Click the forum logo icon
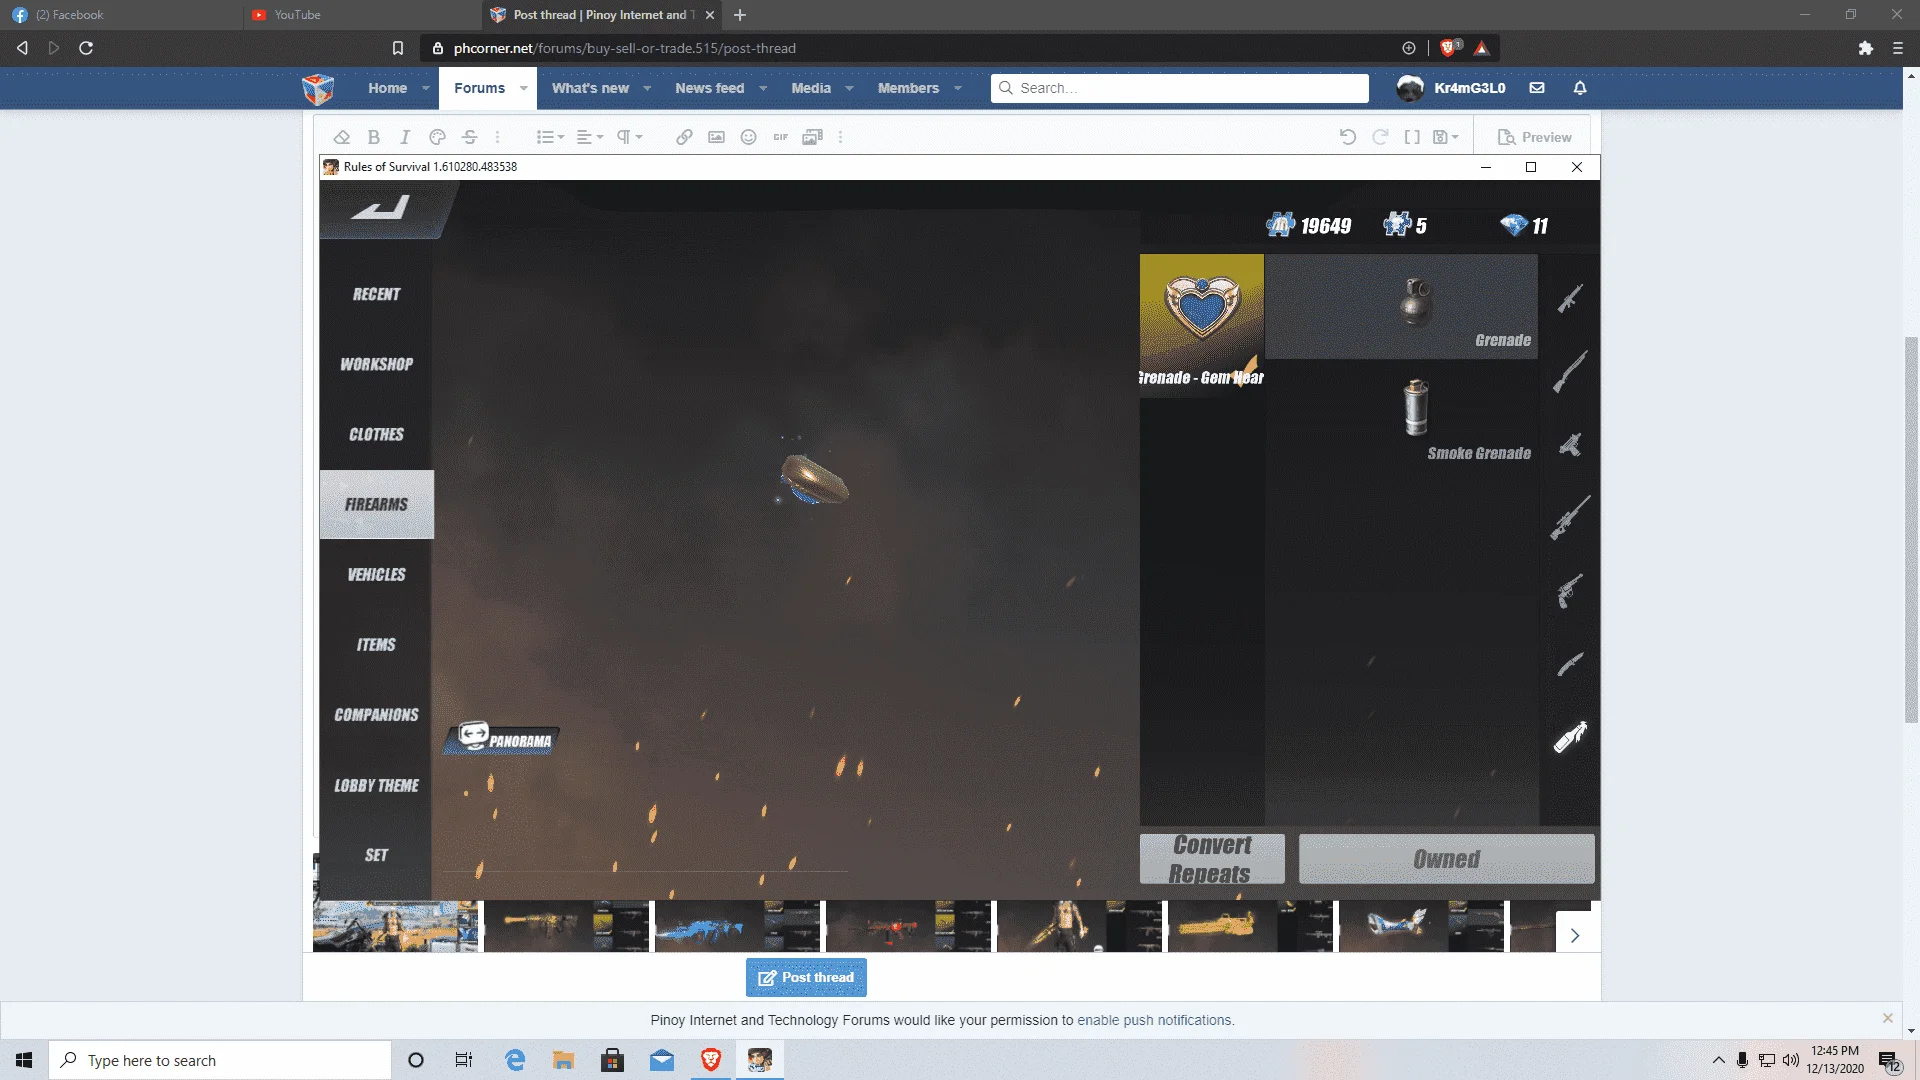The image size is (1920, 1080). tap(318, 88)
